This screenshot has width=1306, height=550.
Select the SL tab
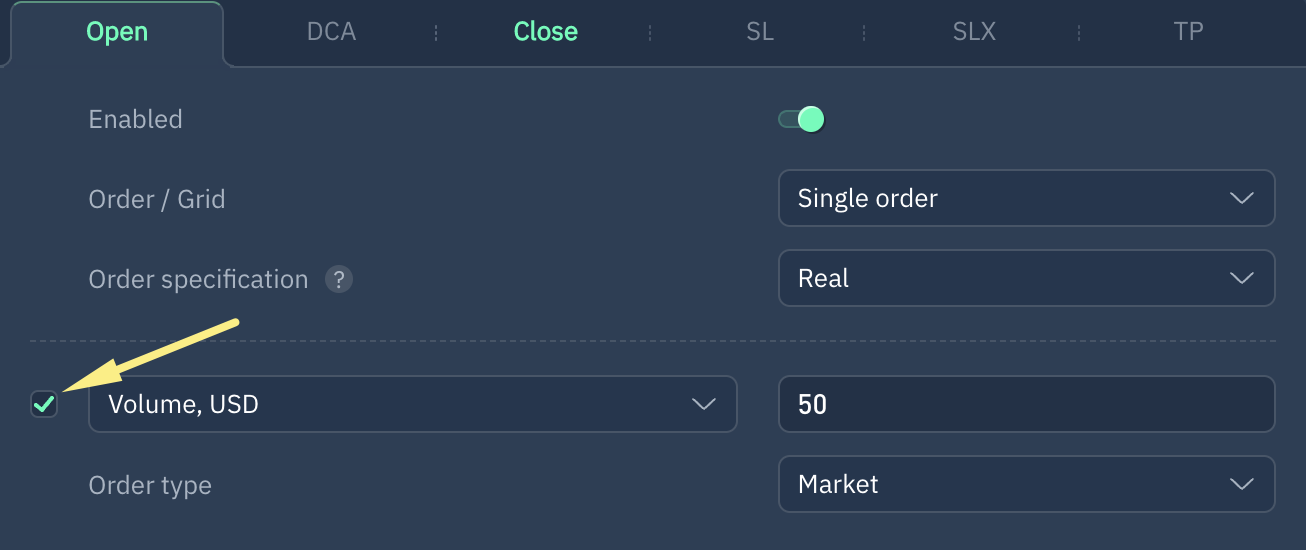point(760,32)
